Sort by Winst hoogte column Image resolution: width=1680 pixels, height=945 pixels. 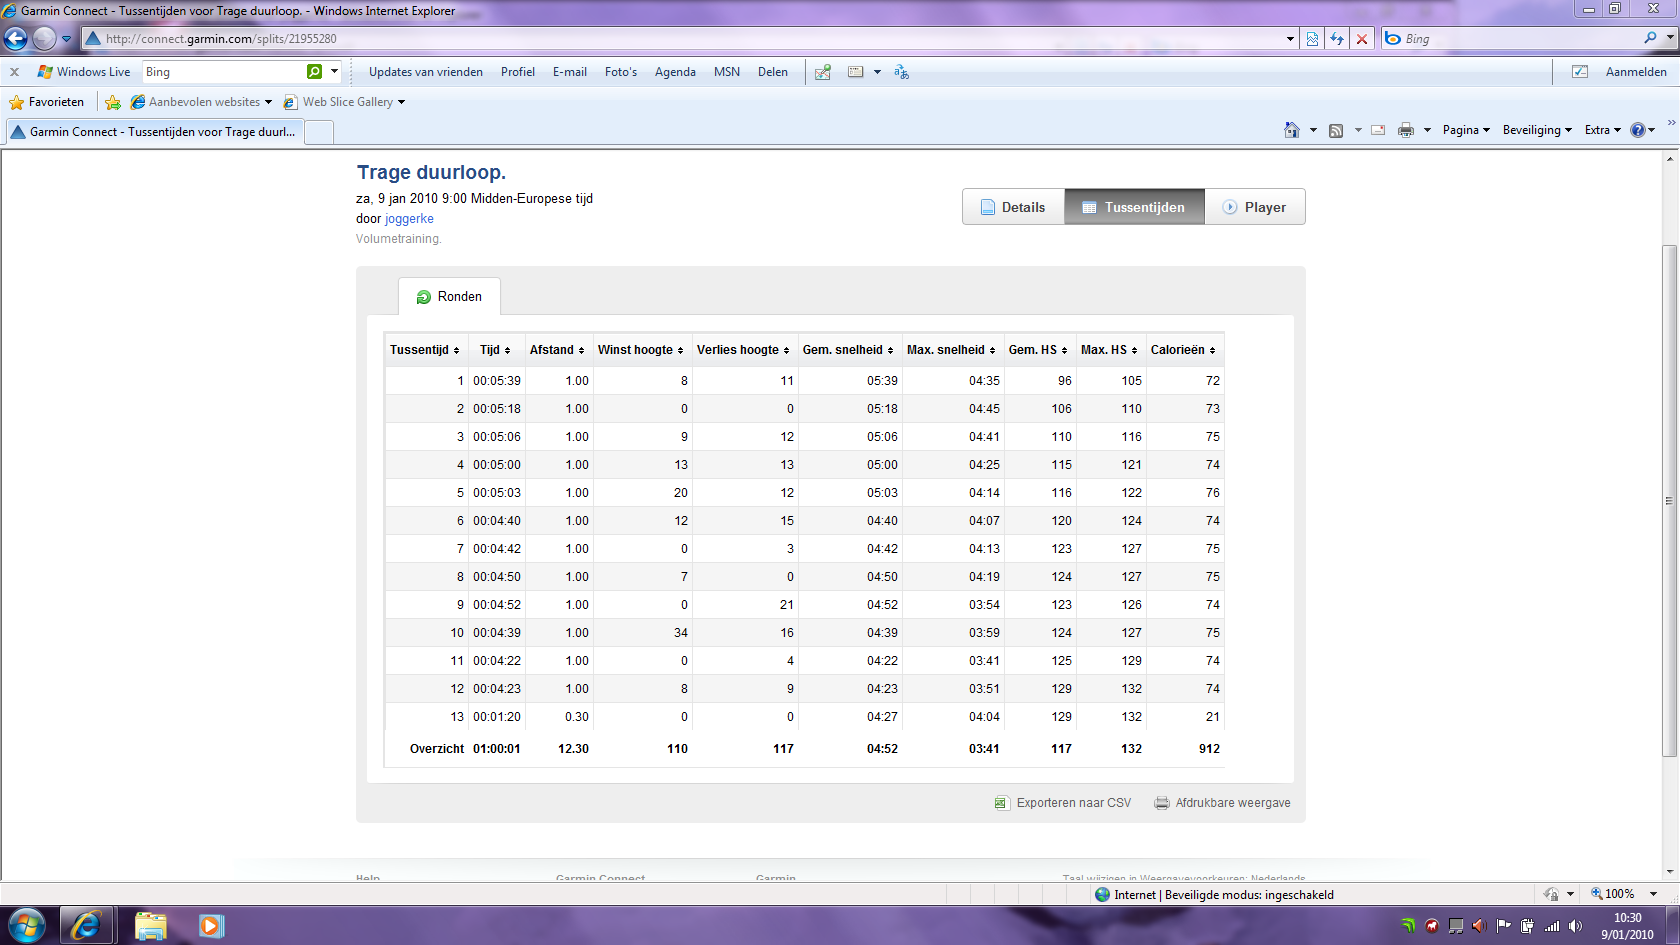coord(641,350)
